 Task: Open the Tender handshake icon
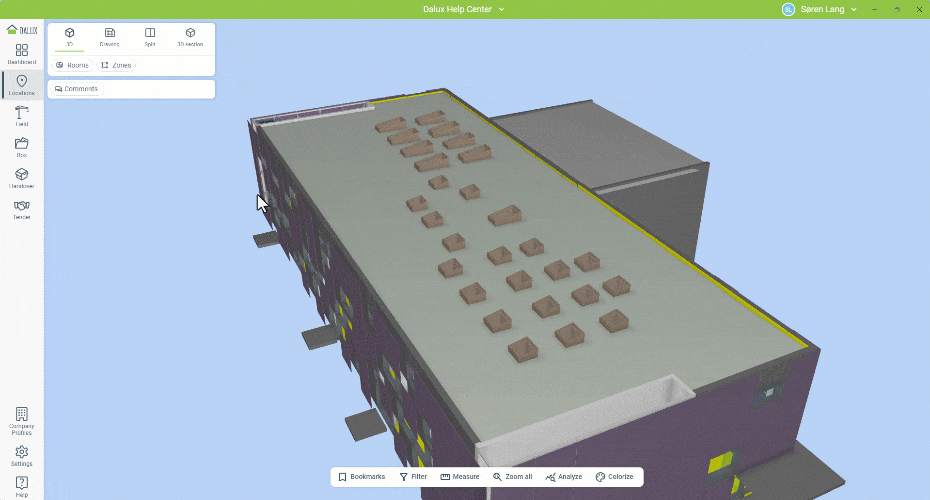click(21, 209)
